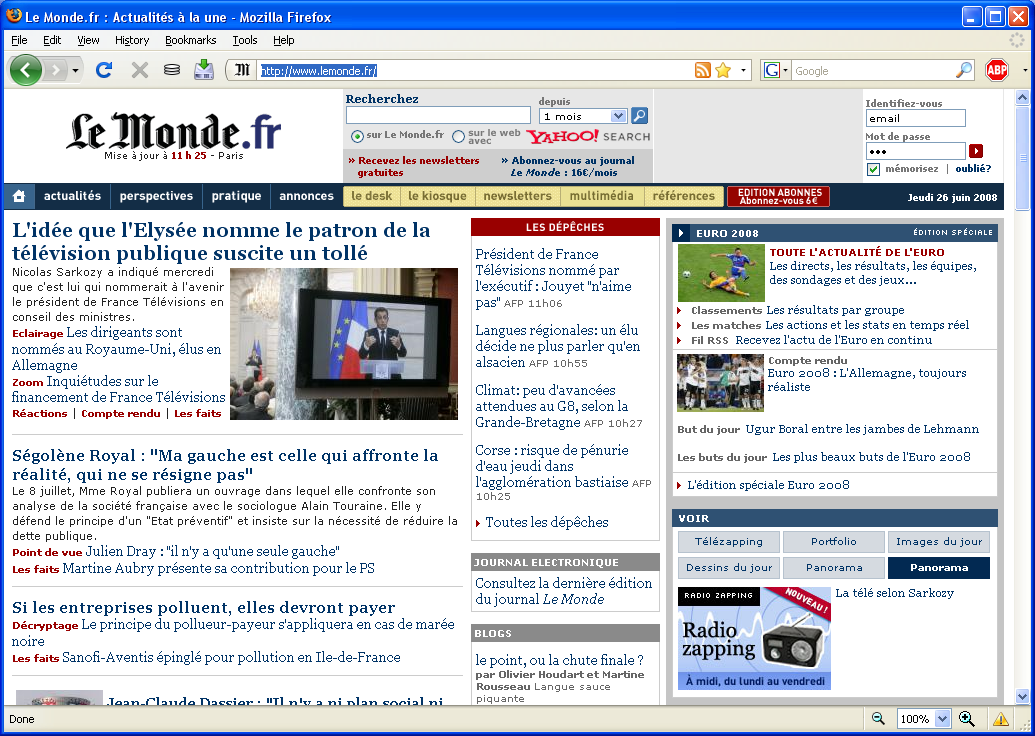This screenshot has height=736, width=1035.
Task: Reload the page with the refresh icon
Action: (104, 70)
